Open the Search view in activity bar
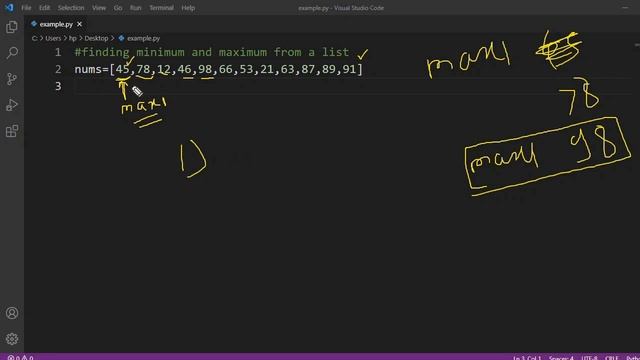640x360 pixels. pyautogui.click(x=12, y=53)
